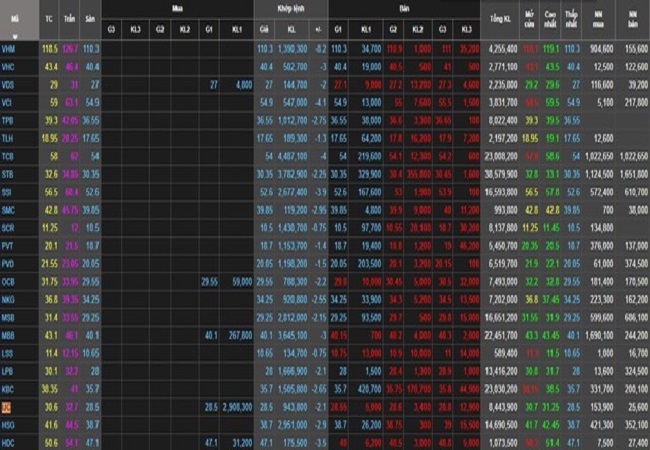Open the MBB ticker

7,336
